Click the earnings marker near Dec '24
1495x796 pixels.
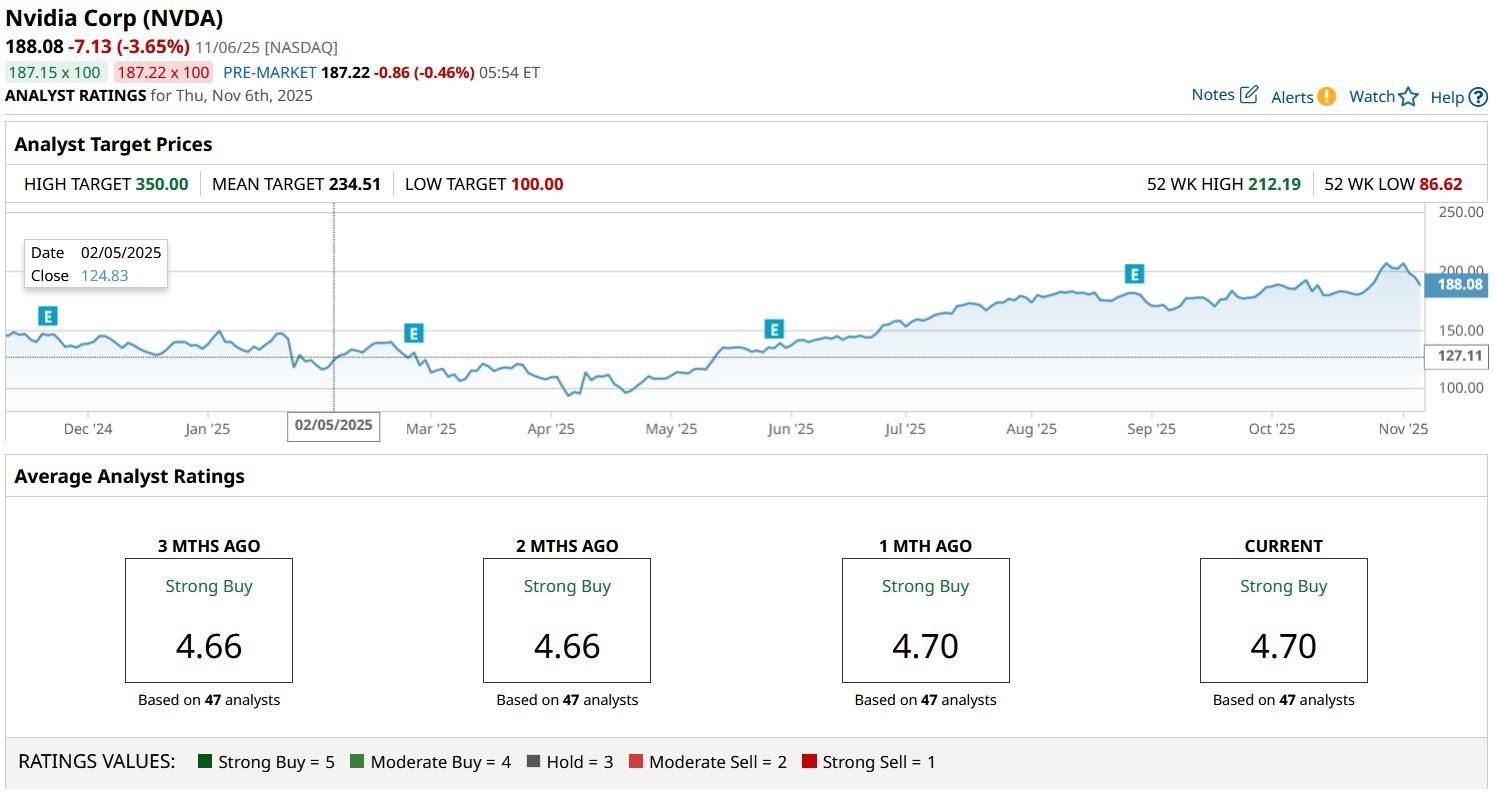pos(47,316)
